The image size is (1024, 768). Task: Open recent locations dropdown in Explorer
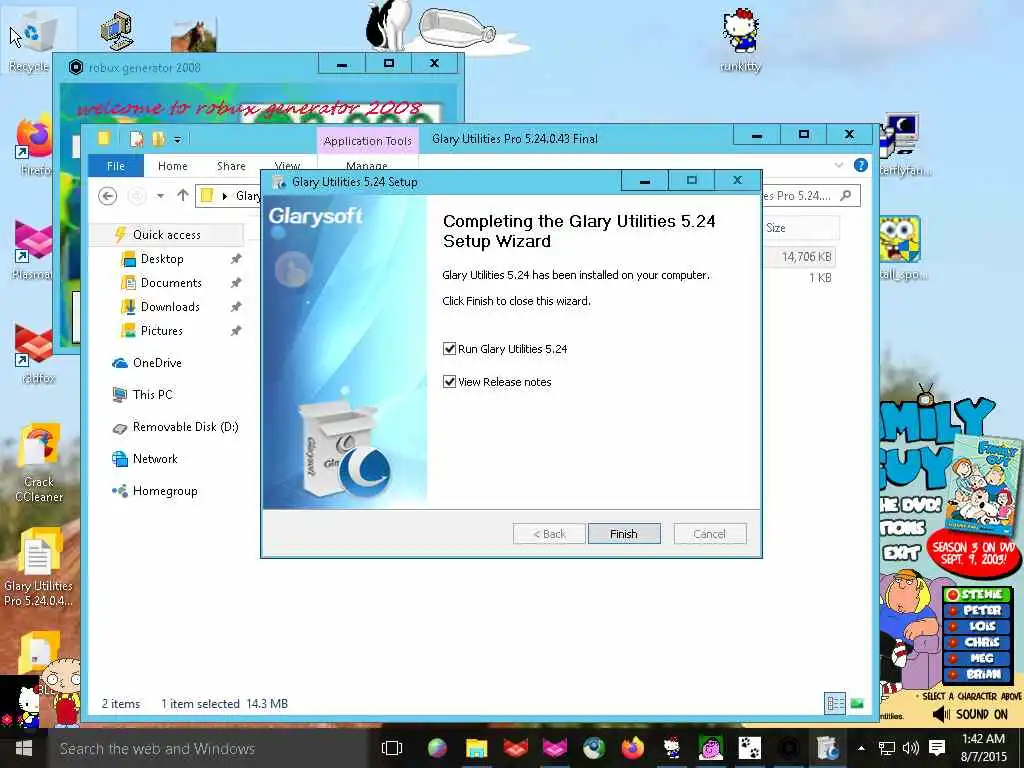pos(160,195)
